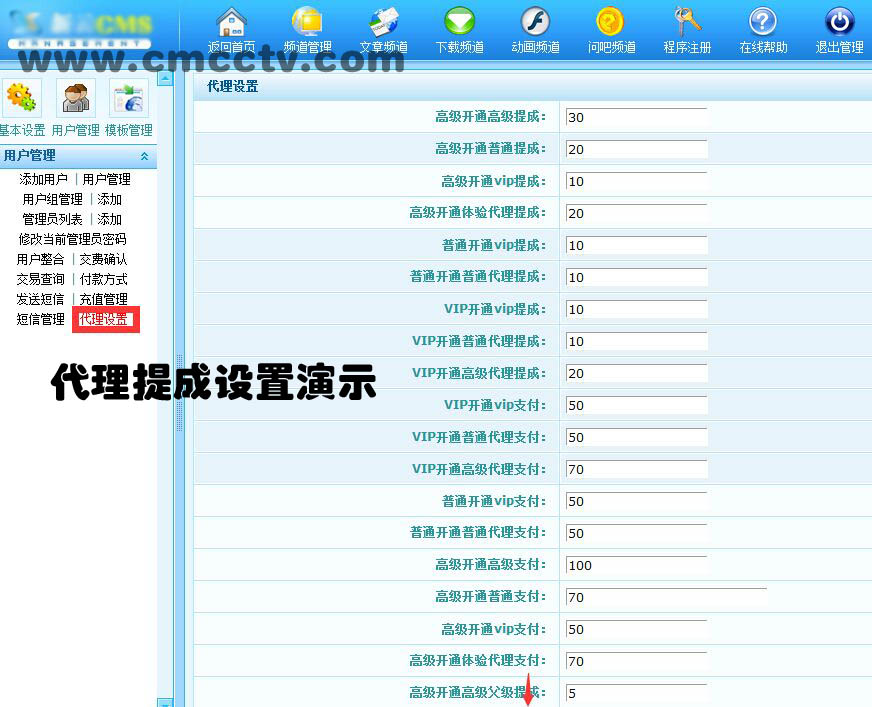This screenshot has width=872, height=707.
Task: Click the 高级开通体验代理支付 input field
Action: pos(636,661)
